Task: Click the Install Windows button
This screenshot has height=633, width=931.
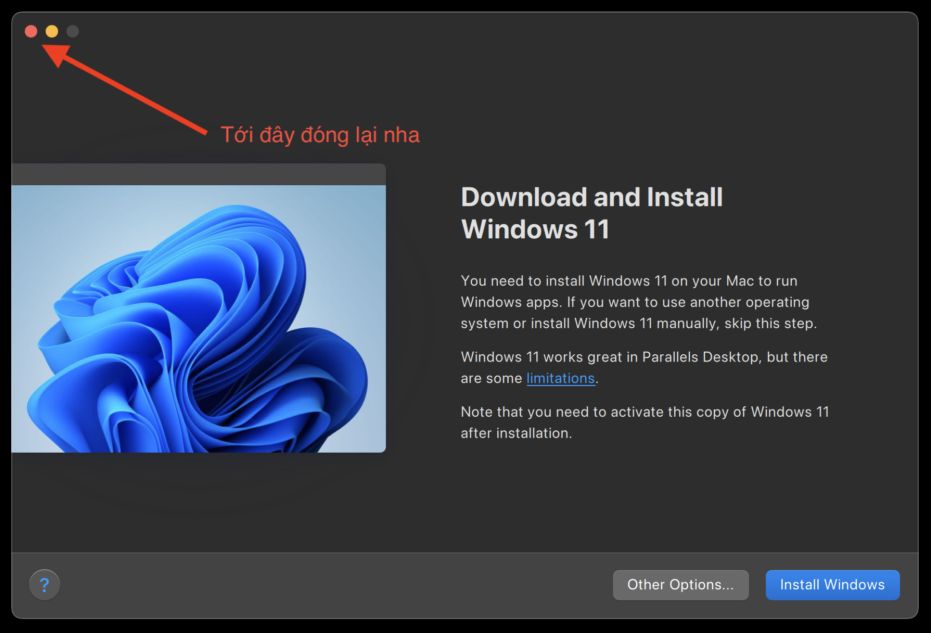Action: (832, 585)
